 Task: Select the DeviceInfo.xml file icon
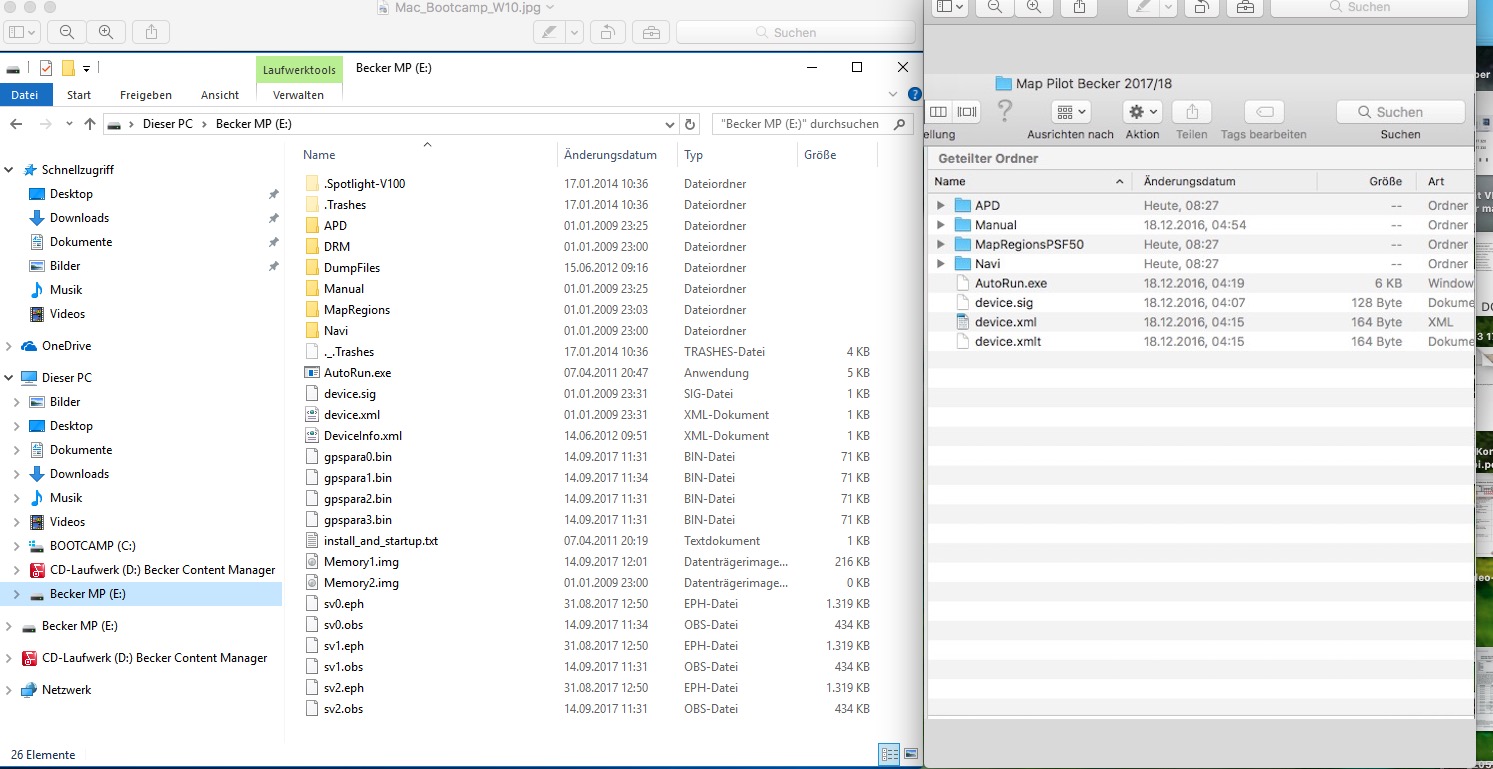click(x=312, y=435)
